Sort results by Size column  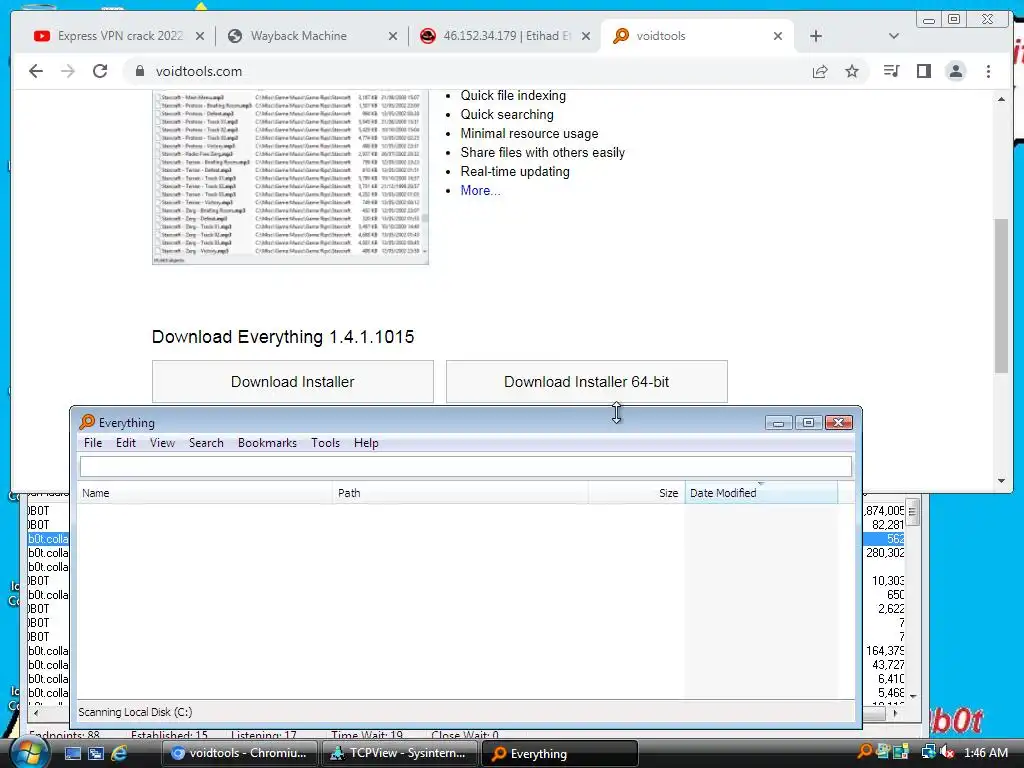click(x=636, y=493)
